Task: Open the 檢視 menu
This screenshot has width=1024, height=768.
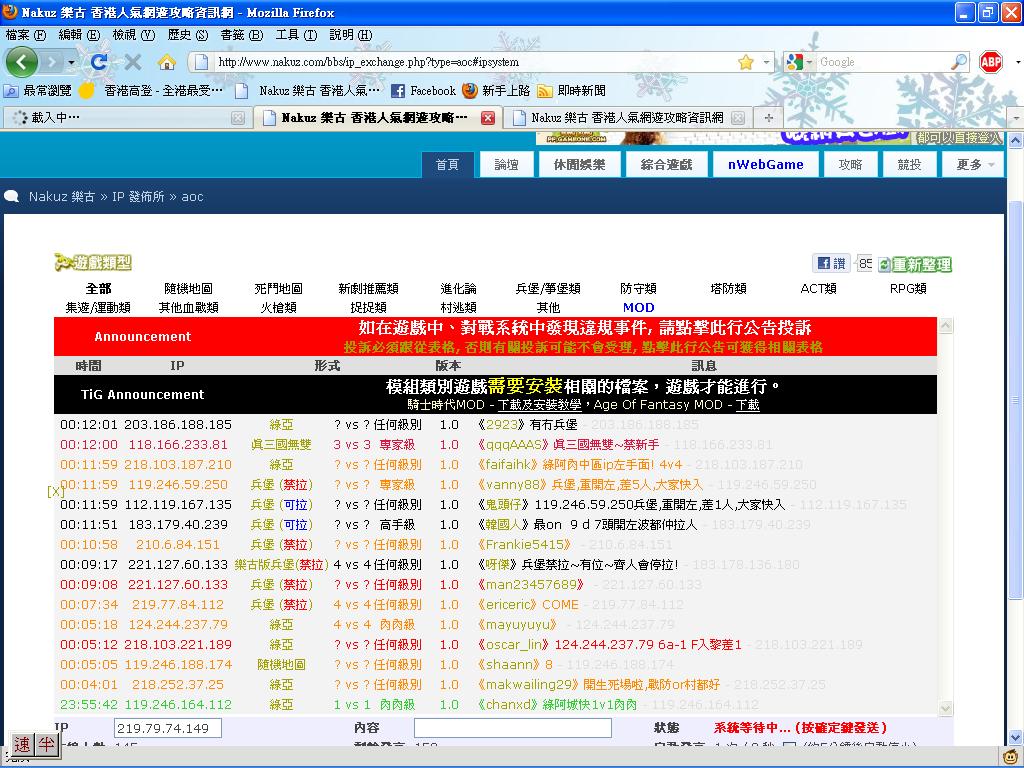Action: pyautogui.click(x=133, y=35)
